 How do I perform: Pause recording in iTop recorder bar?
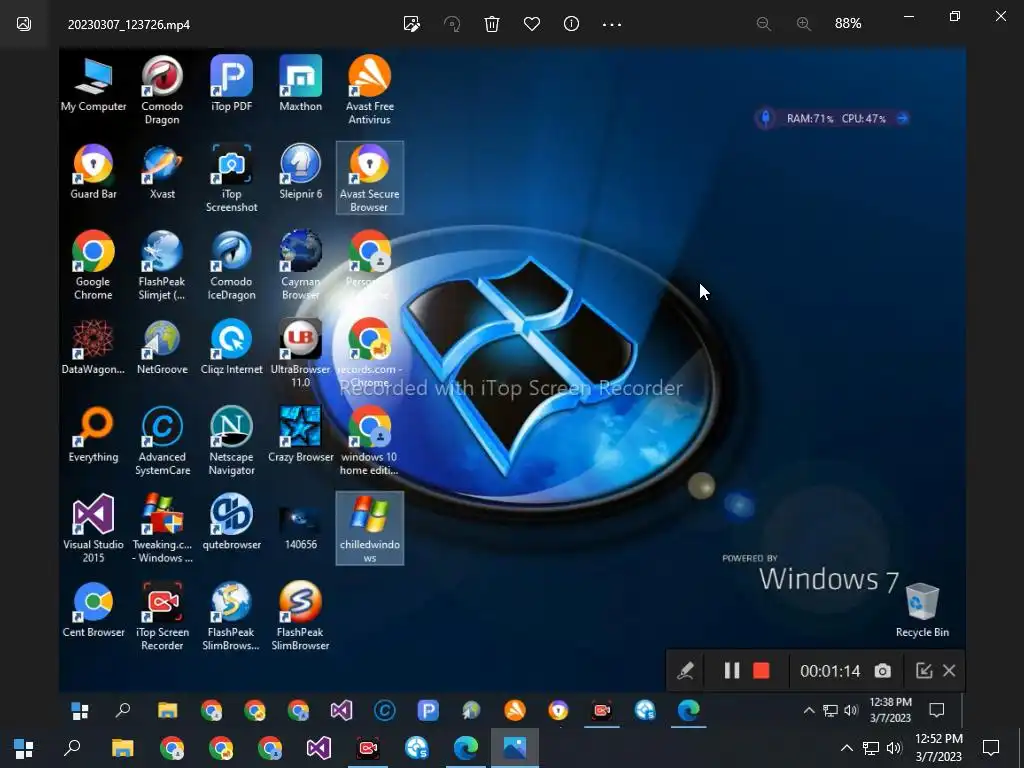731,671
